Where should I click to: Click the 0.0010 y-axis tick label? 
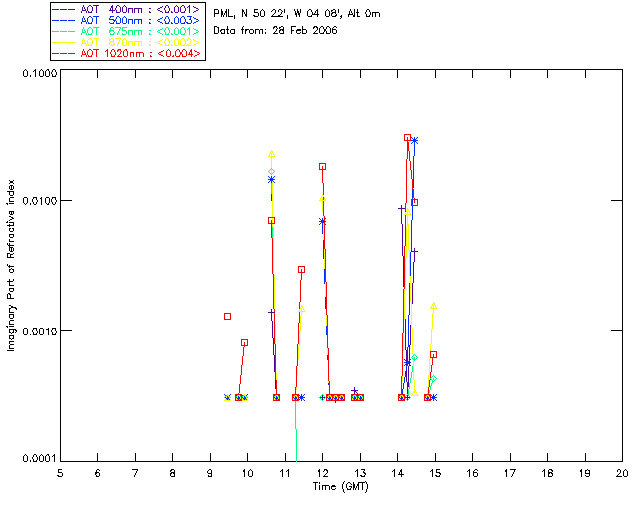pos(40,331)
